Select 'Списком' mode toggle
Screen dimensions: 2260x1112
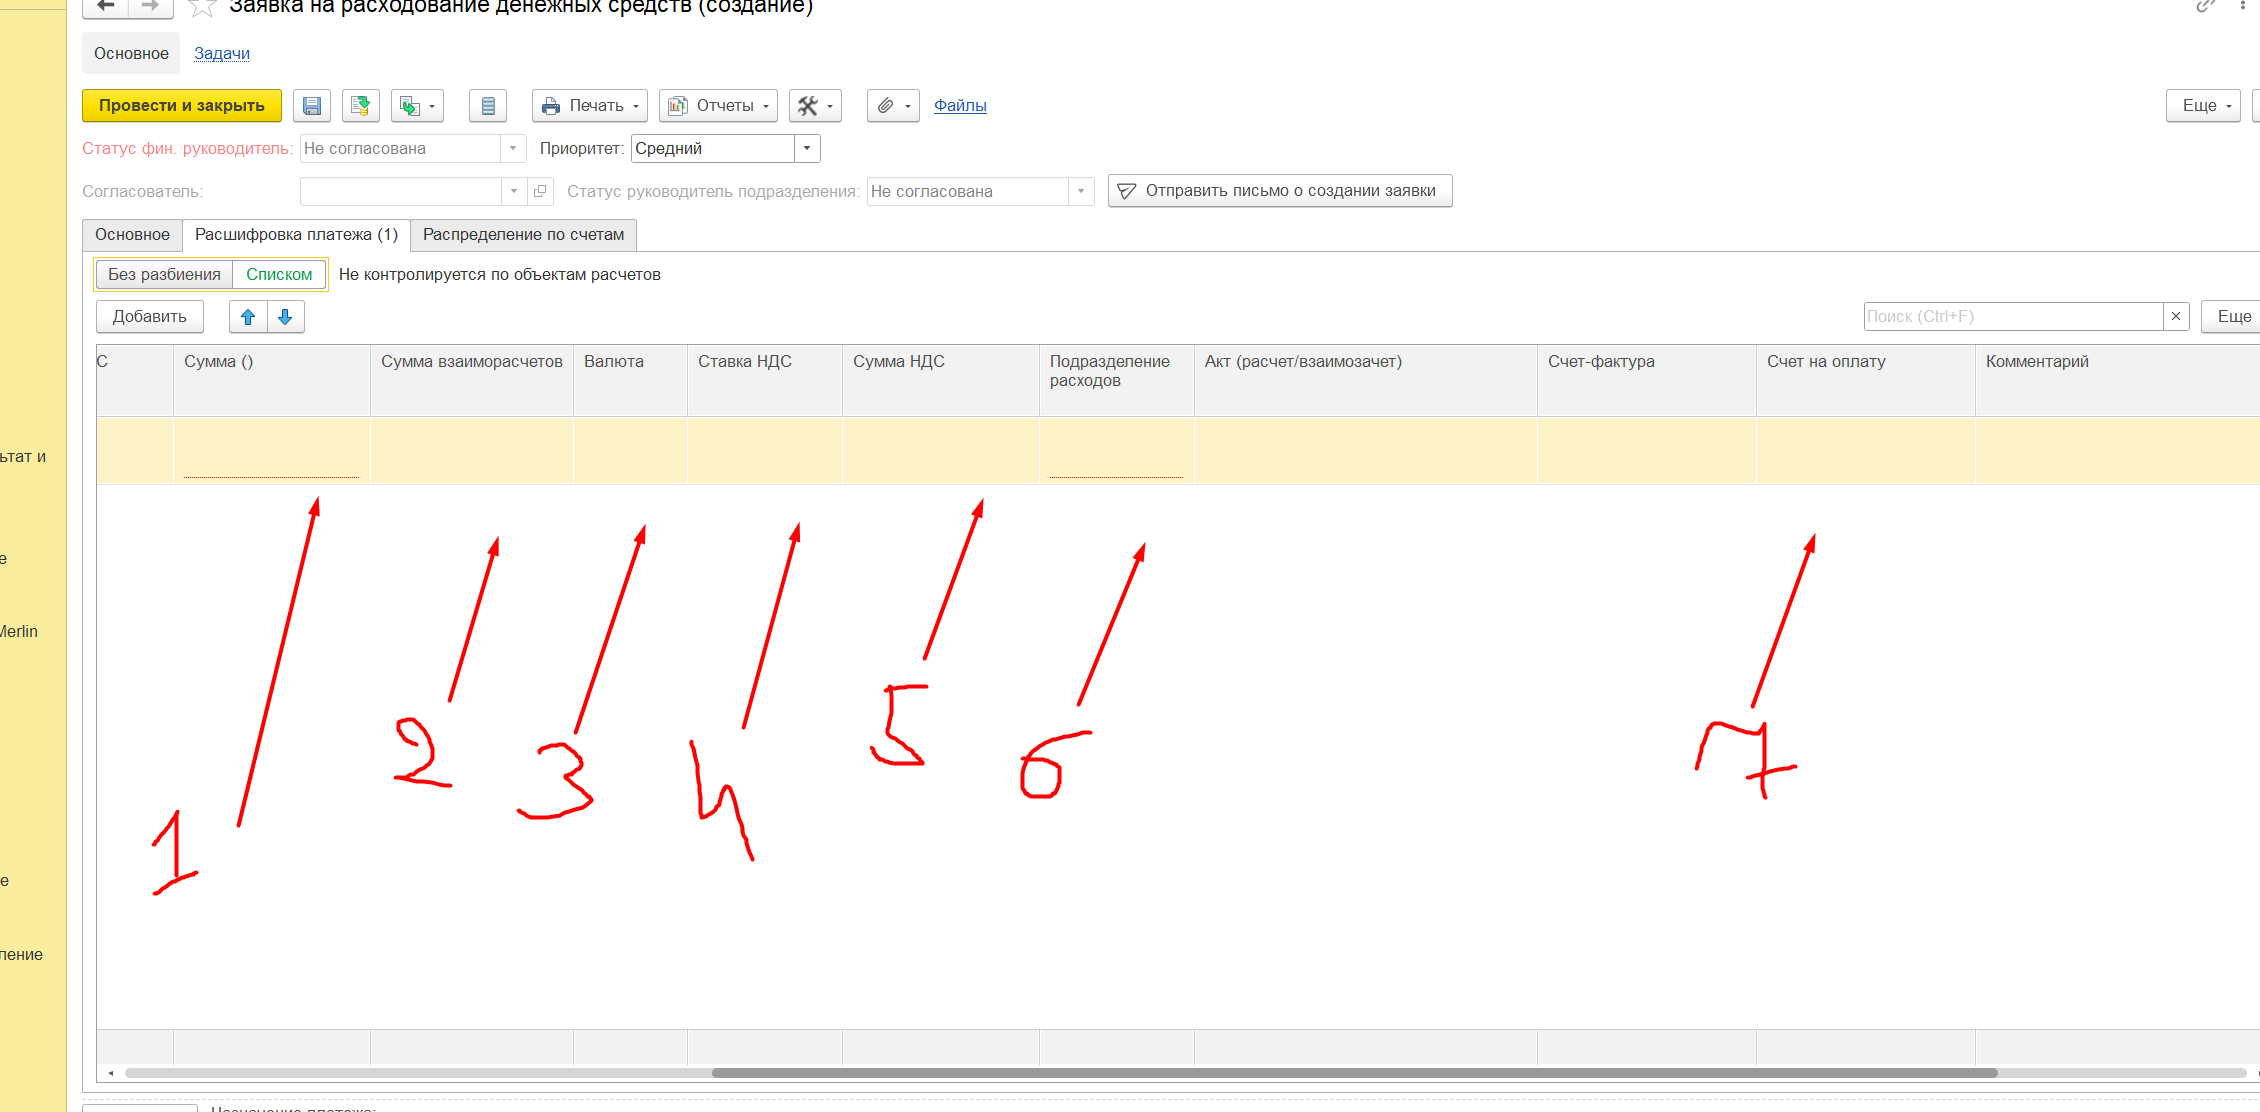[x=279, y=275]
